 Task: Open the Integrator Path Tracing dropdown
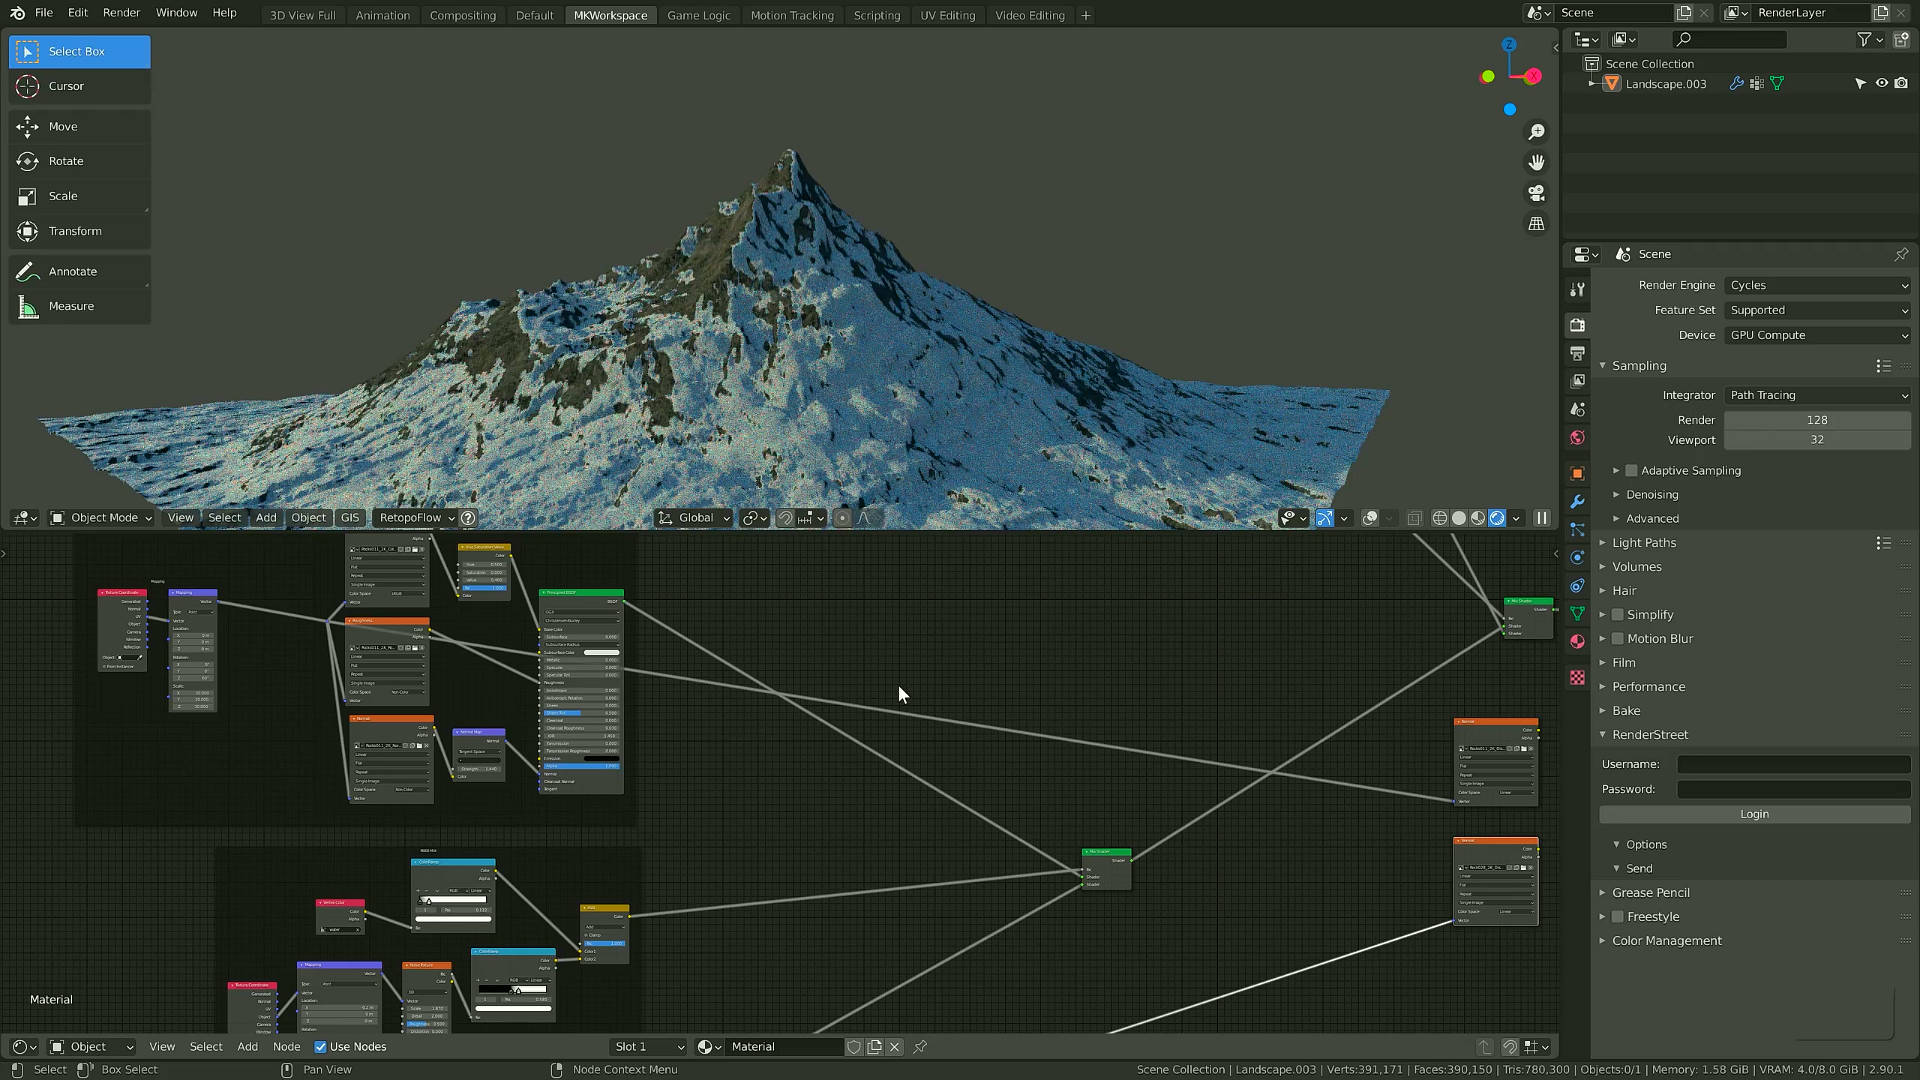click(x=1817, y=395)
